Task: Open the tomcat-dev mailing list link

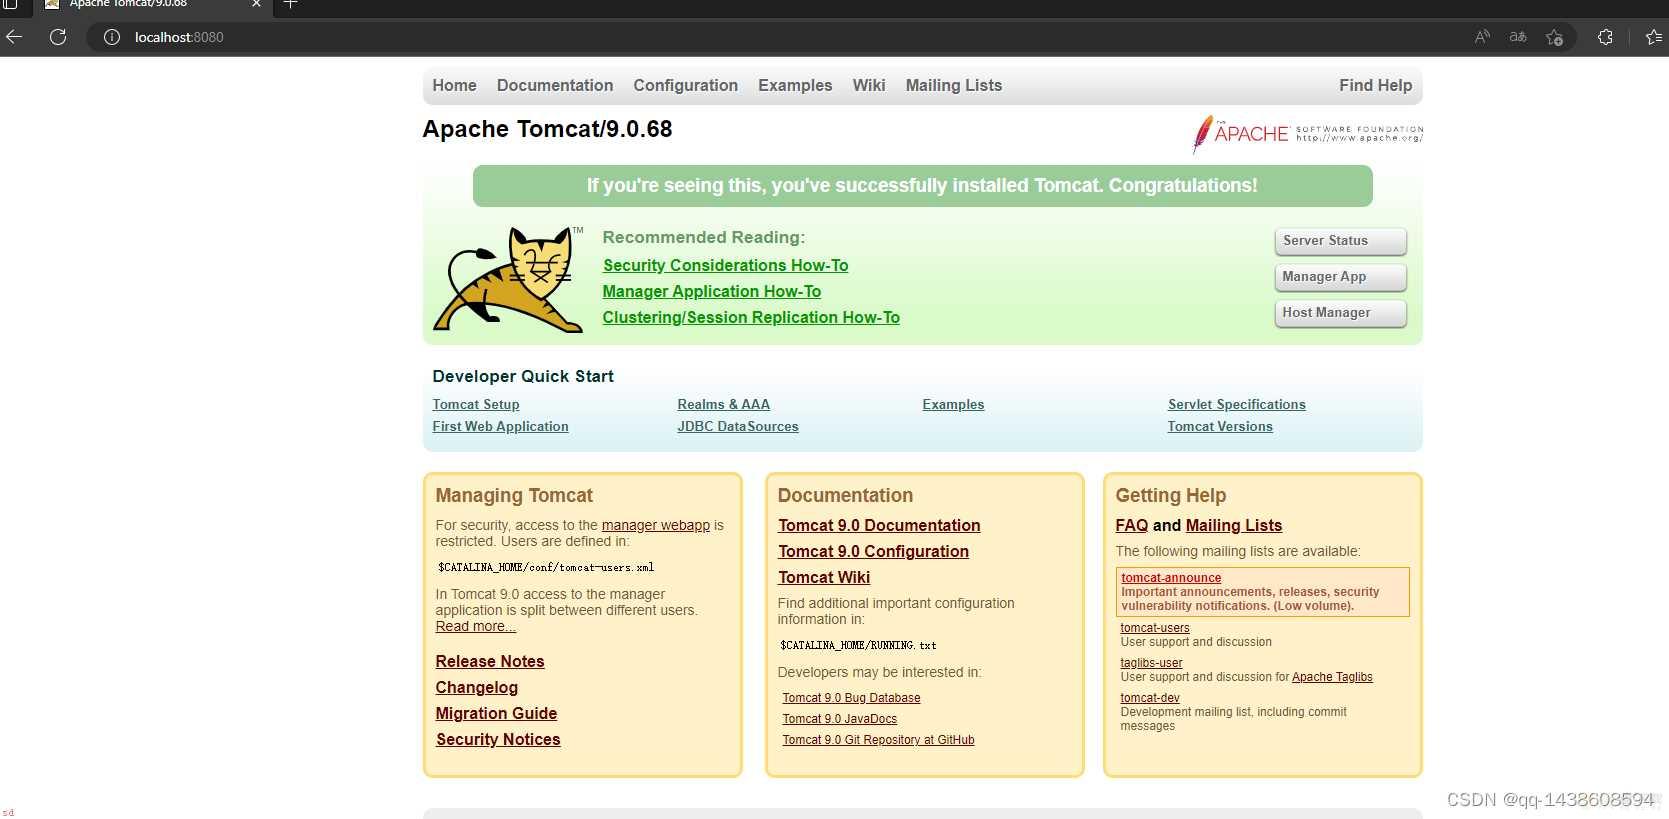Action: pos(1150,698)
